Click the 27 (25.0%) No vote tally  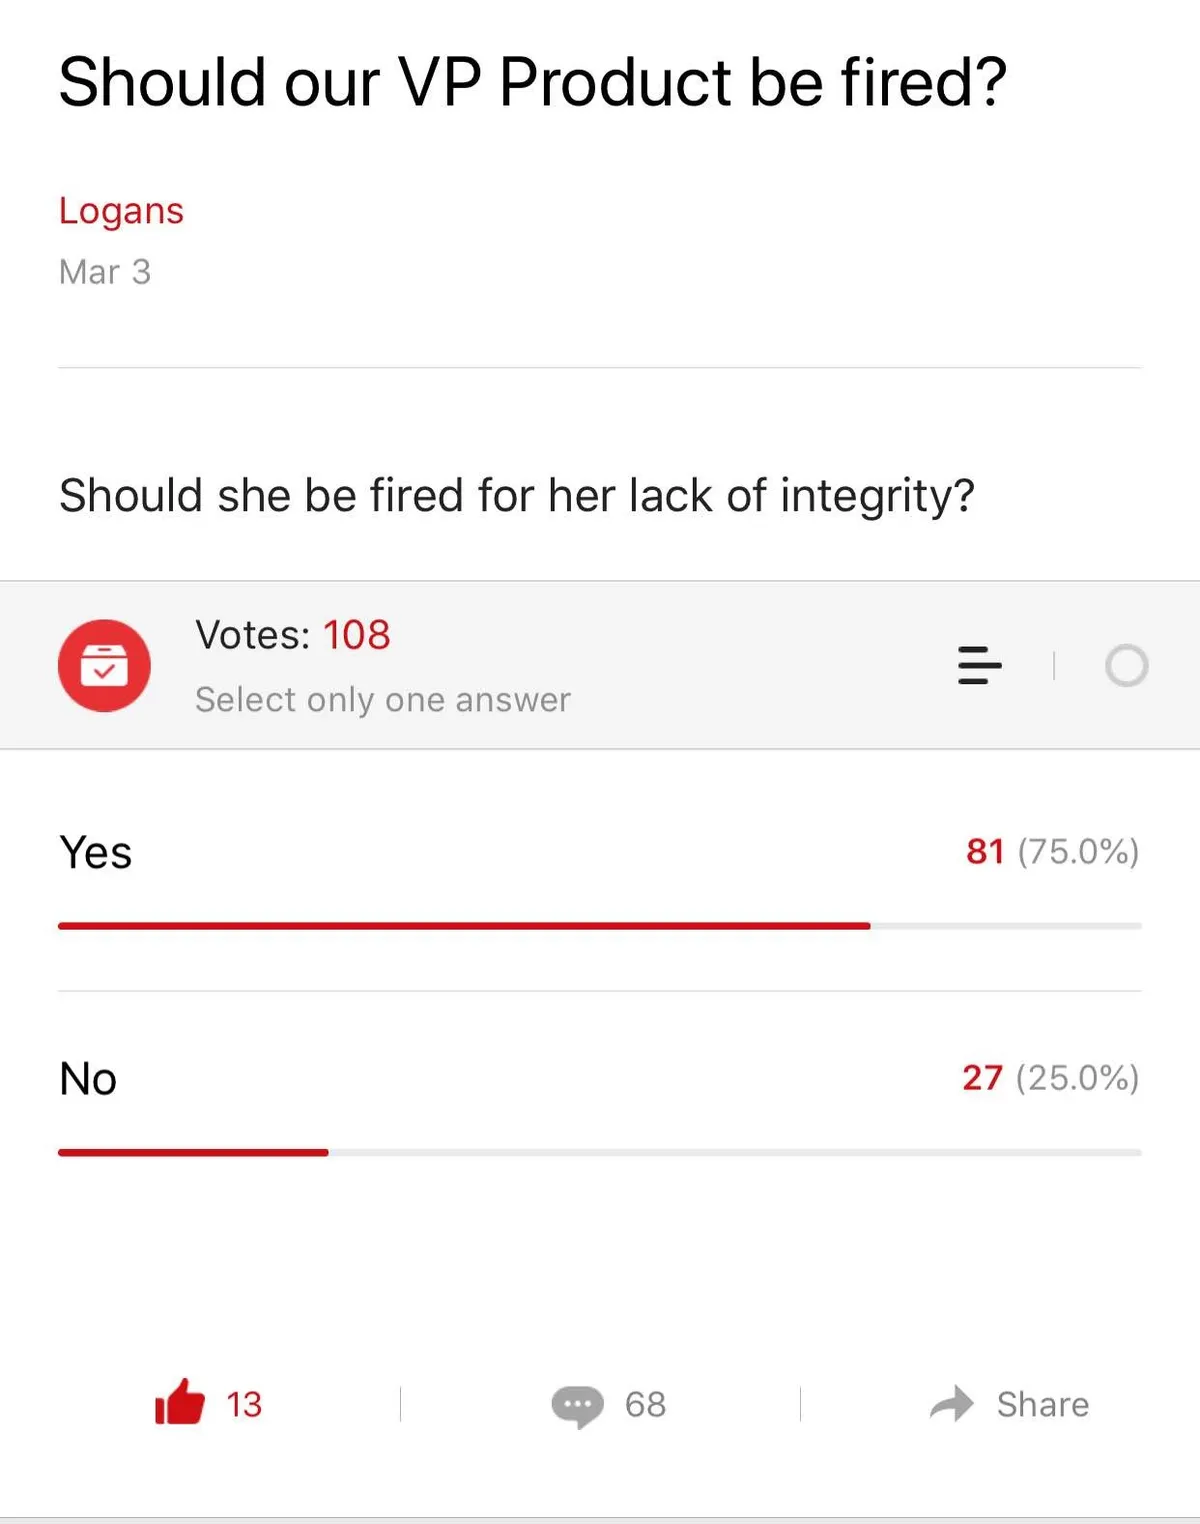coord(1050,1078)
